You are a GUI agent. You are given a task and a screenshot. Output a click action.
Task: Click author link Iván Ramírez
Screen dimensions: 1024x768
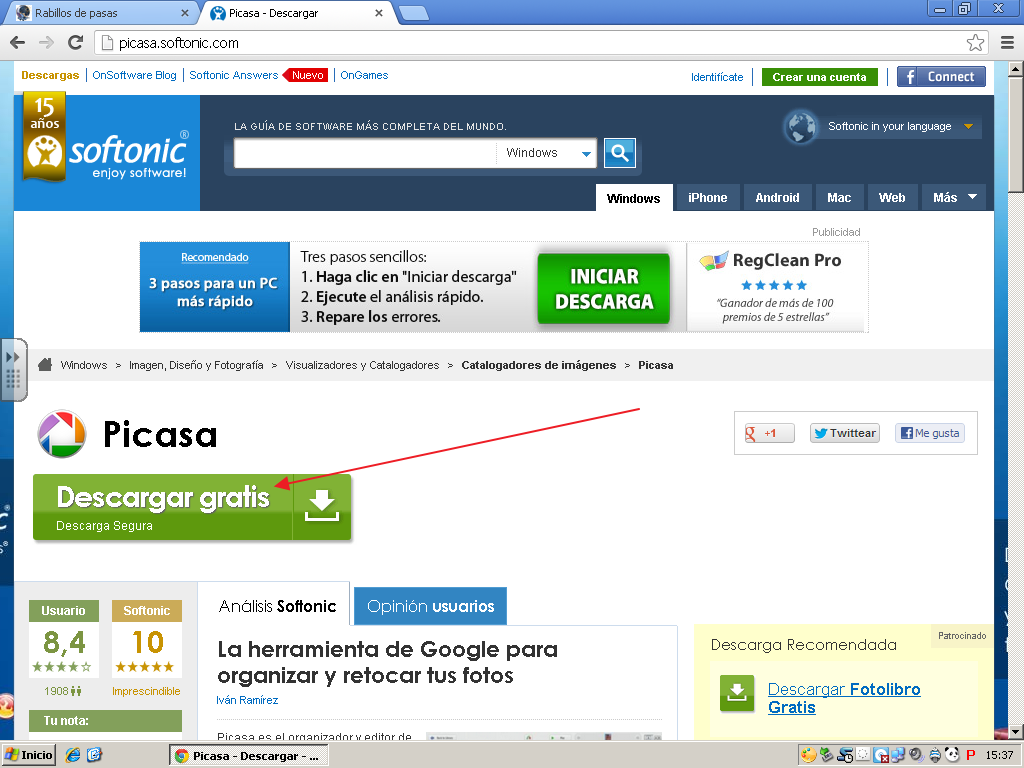point(247,700)
